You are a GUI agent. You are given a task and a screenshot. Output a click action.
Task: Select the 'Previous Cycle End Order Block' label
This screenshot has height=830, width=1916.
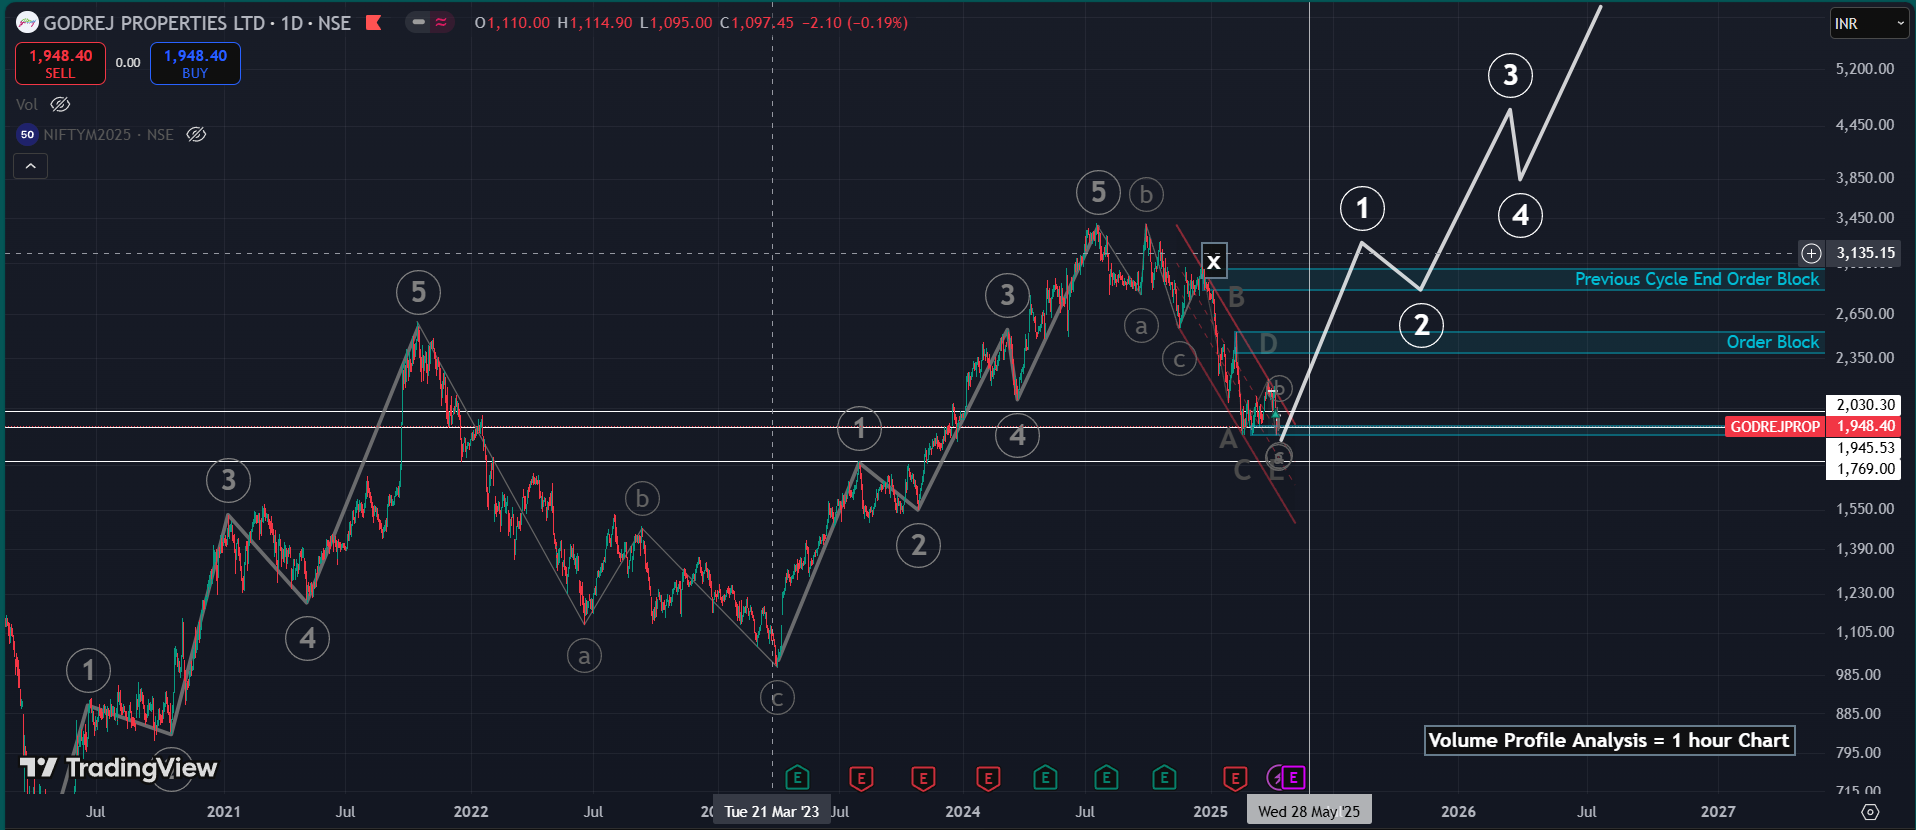(1696, 279)
